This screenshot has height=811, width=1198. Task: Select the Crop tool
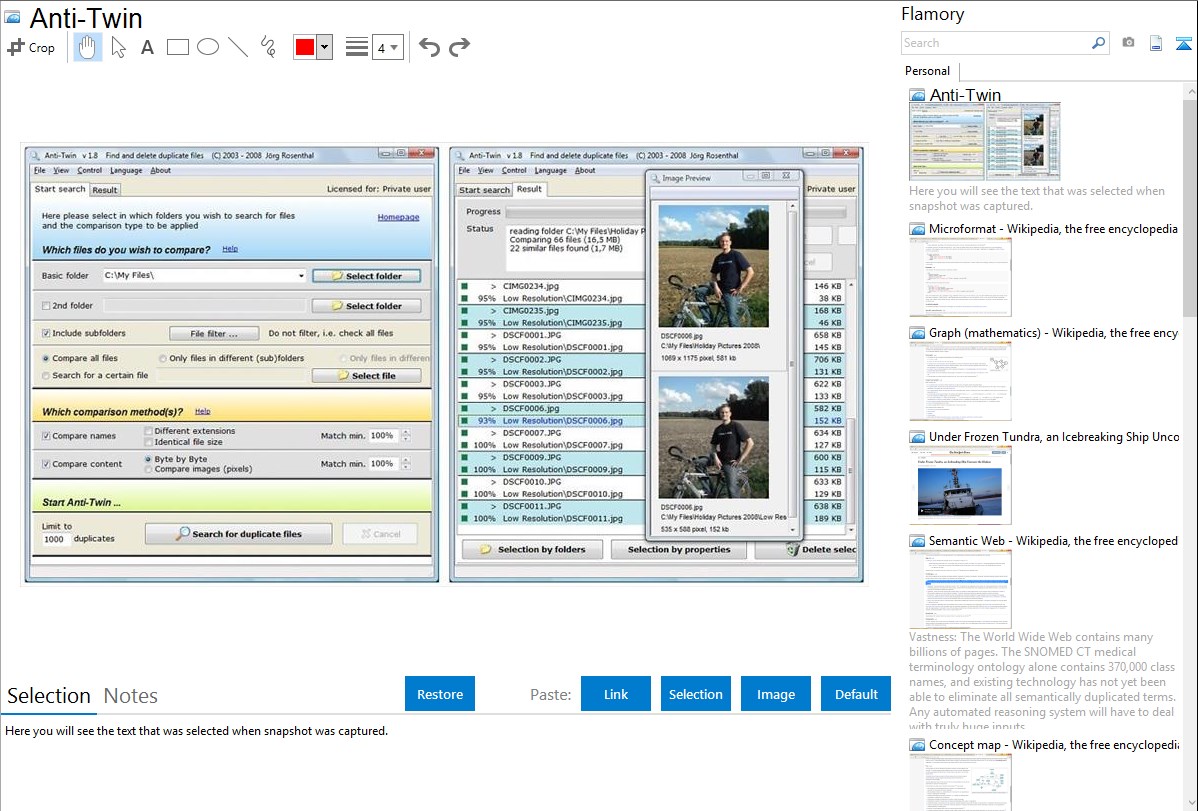click(x=31, y=47)
